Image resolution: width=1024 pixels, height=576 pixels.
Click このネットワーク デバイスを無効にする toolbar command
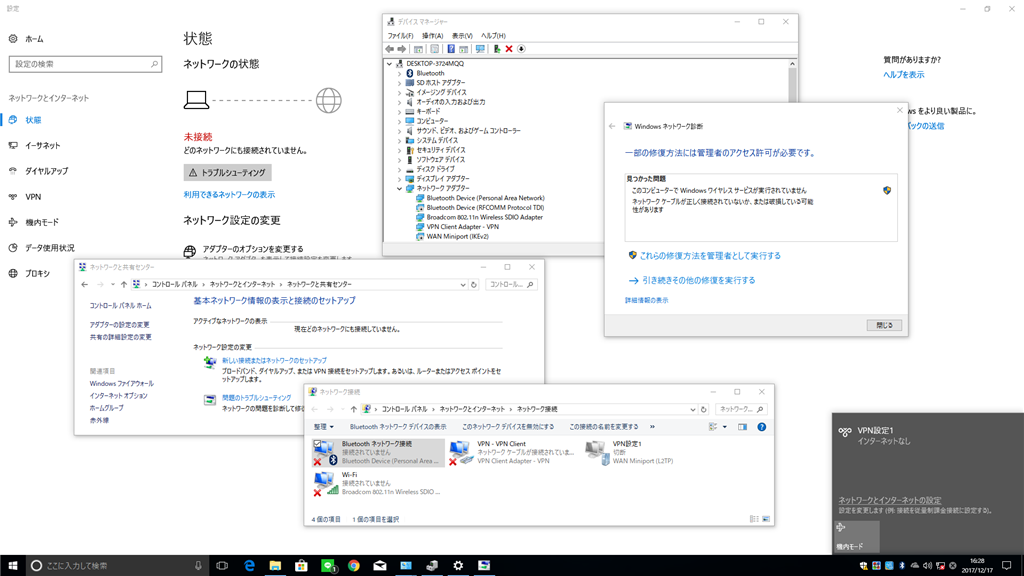(508, 427)
